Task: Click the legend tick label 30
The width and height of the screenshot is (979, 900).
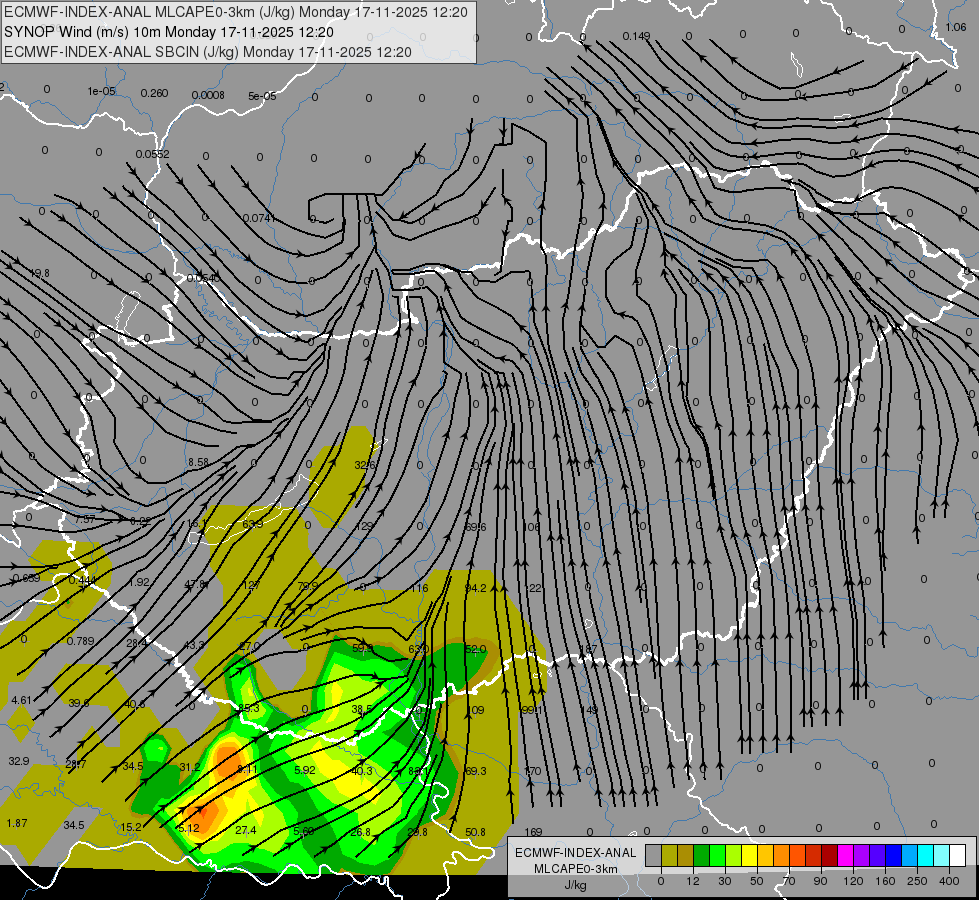Action: tap(724, 881)
